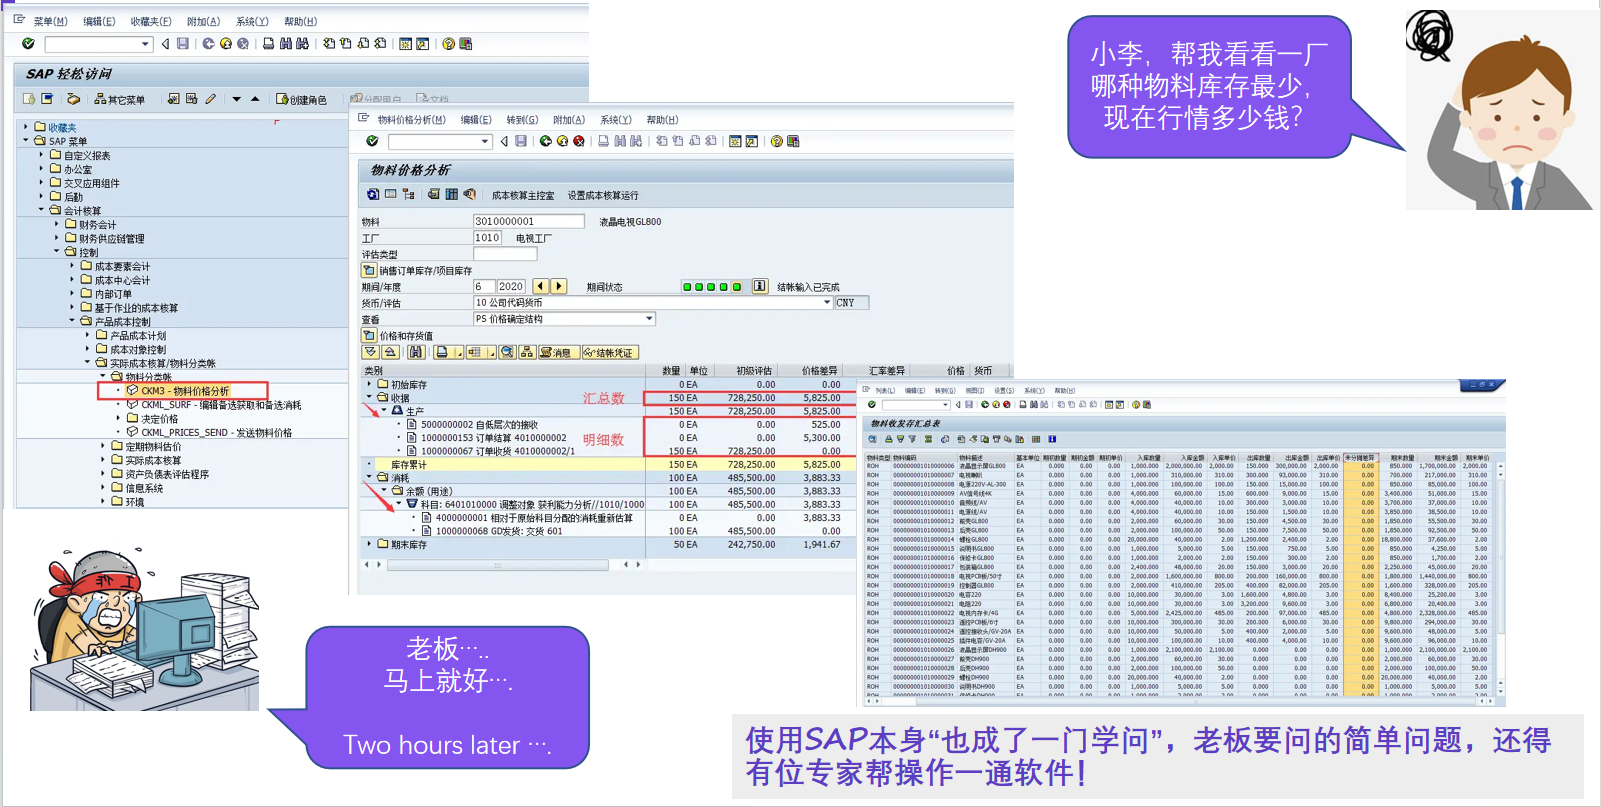Viewport: 1601px width, 807px height.
Task: Click the horizontal scrollbar below the price table
Action: tap(497, 565)
